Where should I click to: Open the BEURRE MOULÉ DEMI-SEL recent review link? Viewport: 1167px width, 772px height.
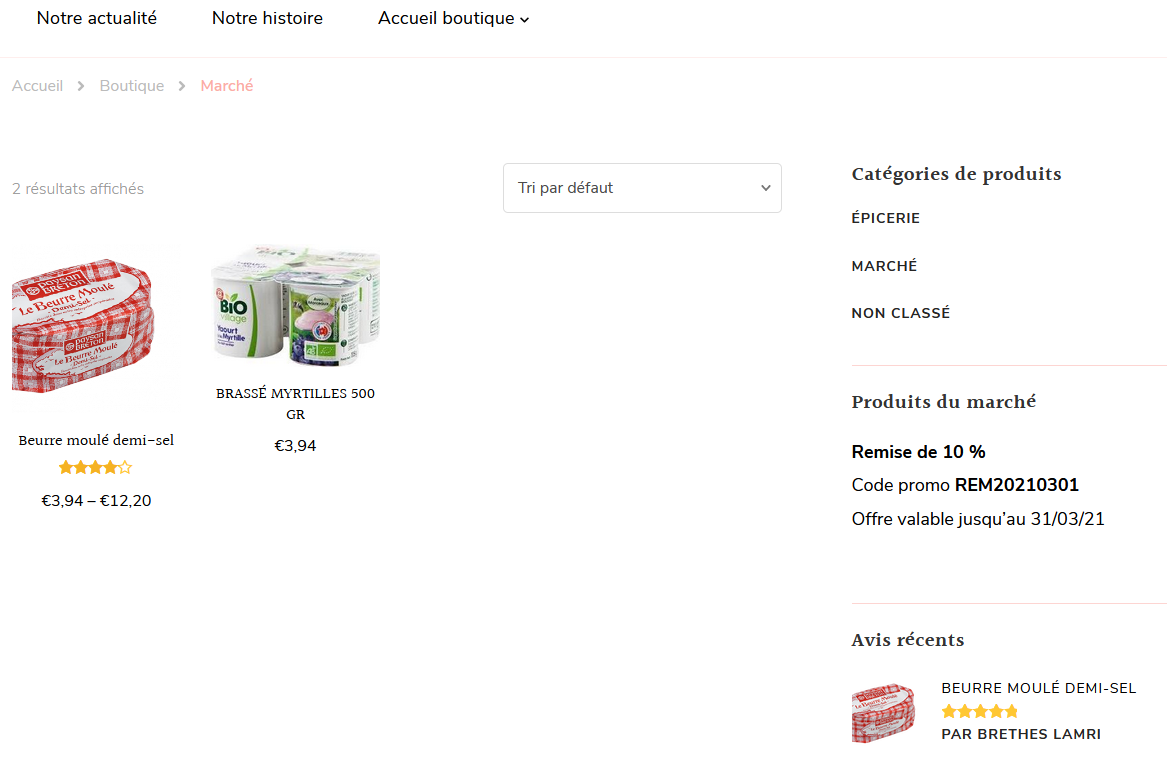1038,688
